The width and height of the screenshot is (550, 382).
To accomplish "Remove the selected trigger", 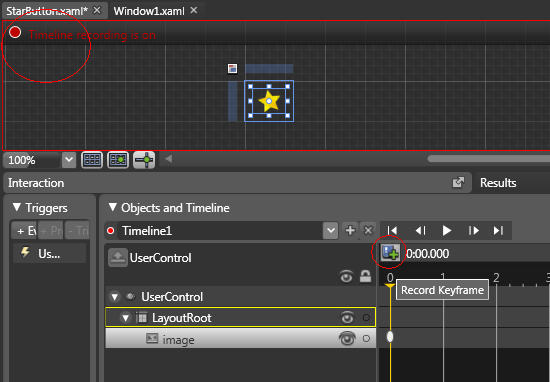I will coord(78,230).
